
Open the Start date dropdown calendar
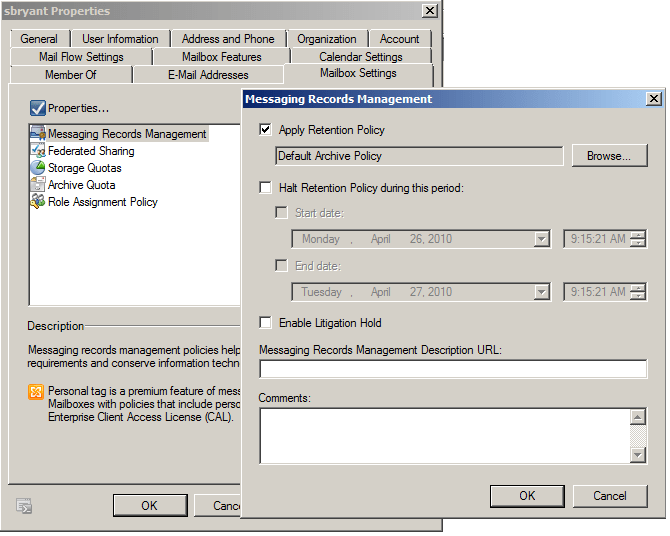pyautogui.click(x=541, y=240)
